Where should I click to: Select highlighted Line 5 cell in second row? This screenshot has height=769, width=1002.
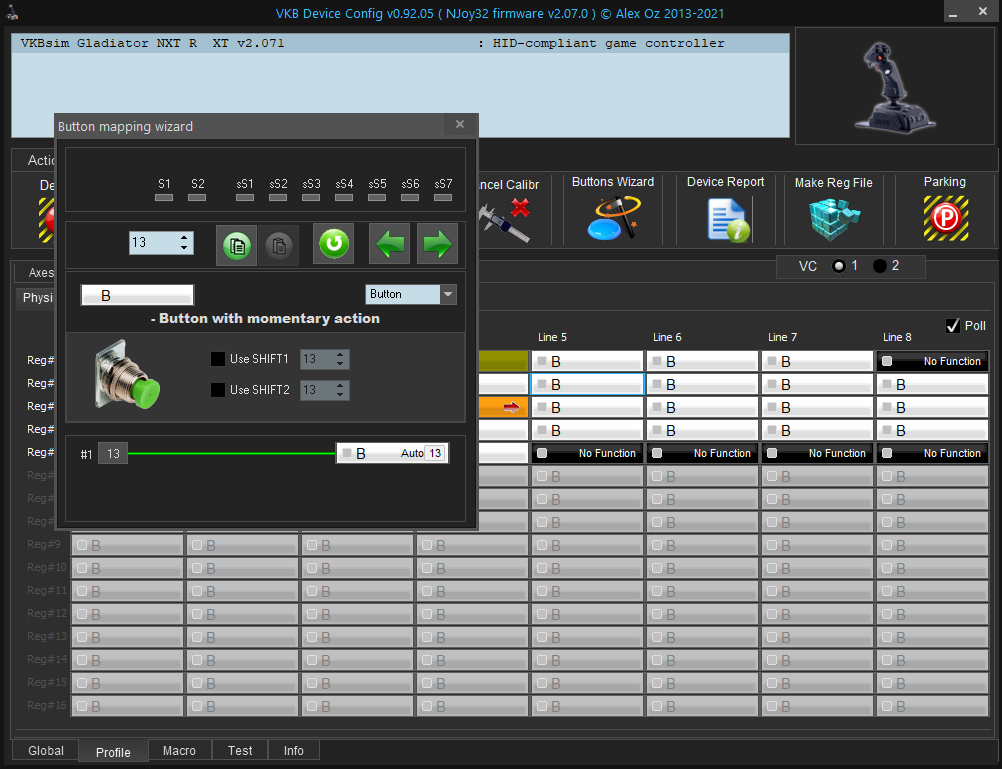[587, 384]
